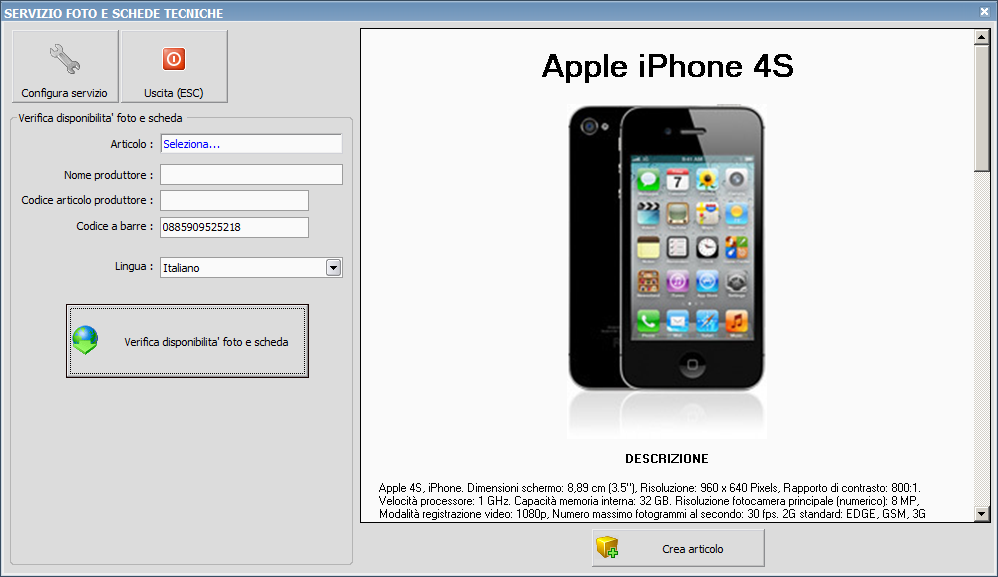Click the scrollbar up arrow
The width and height of the screenshot is (998, 577).
tap(982, 38)
